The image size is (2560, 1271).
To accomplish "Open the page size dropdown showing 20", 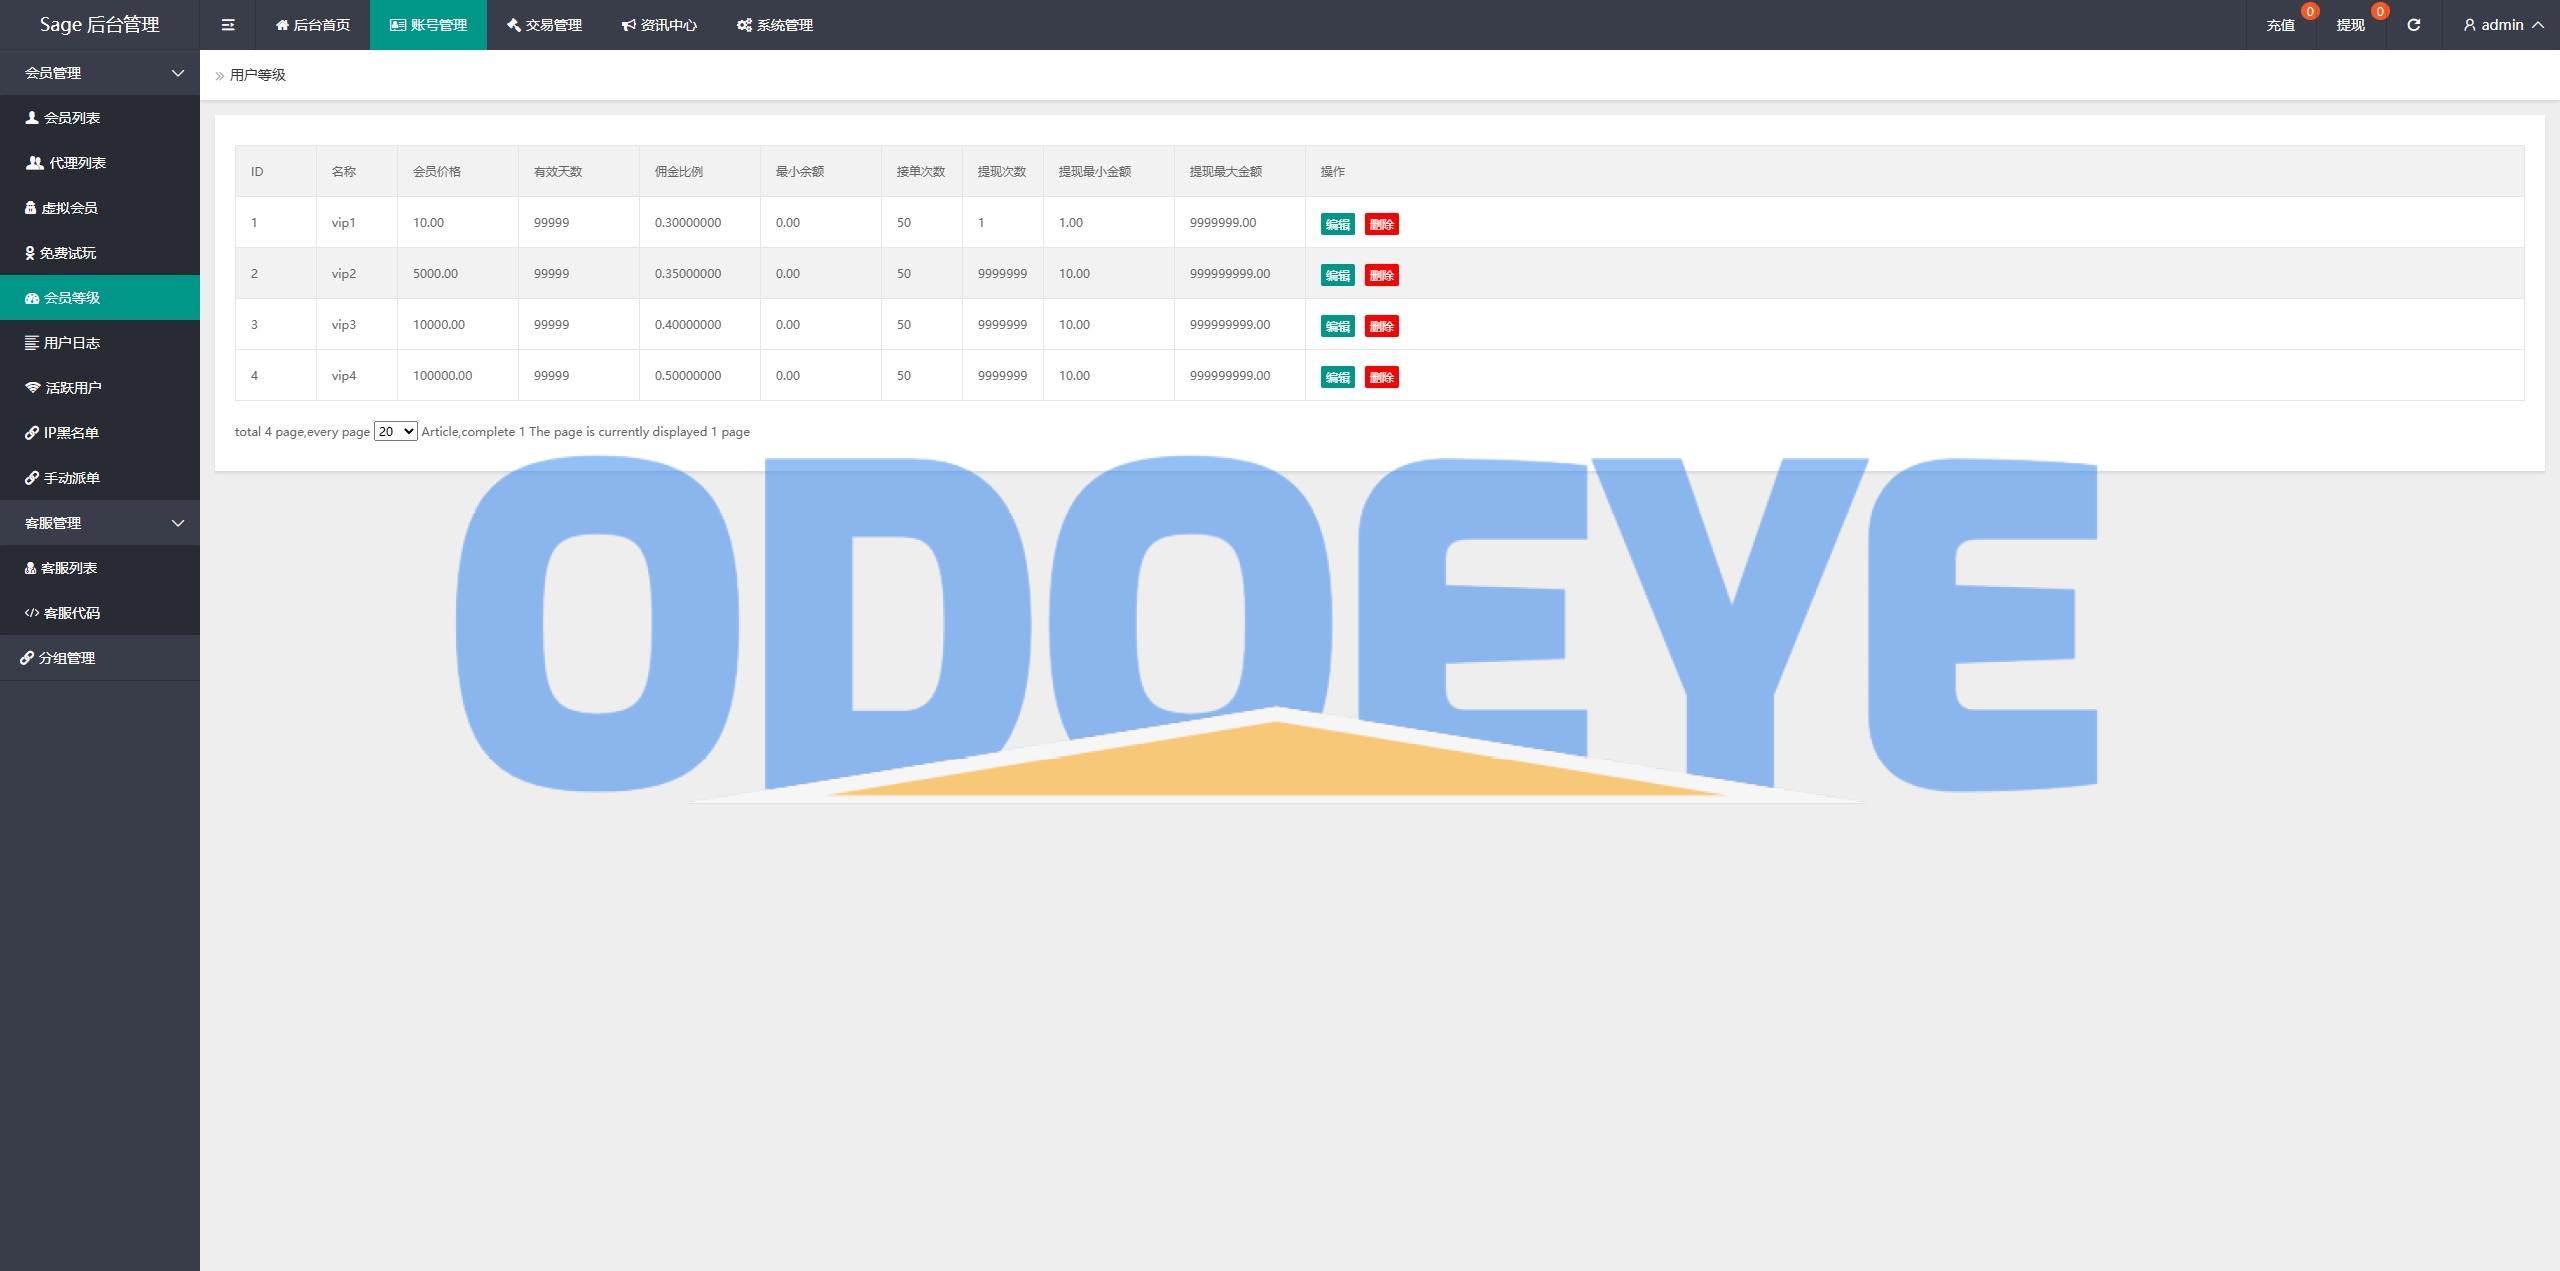I will [x=395, y=431].
